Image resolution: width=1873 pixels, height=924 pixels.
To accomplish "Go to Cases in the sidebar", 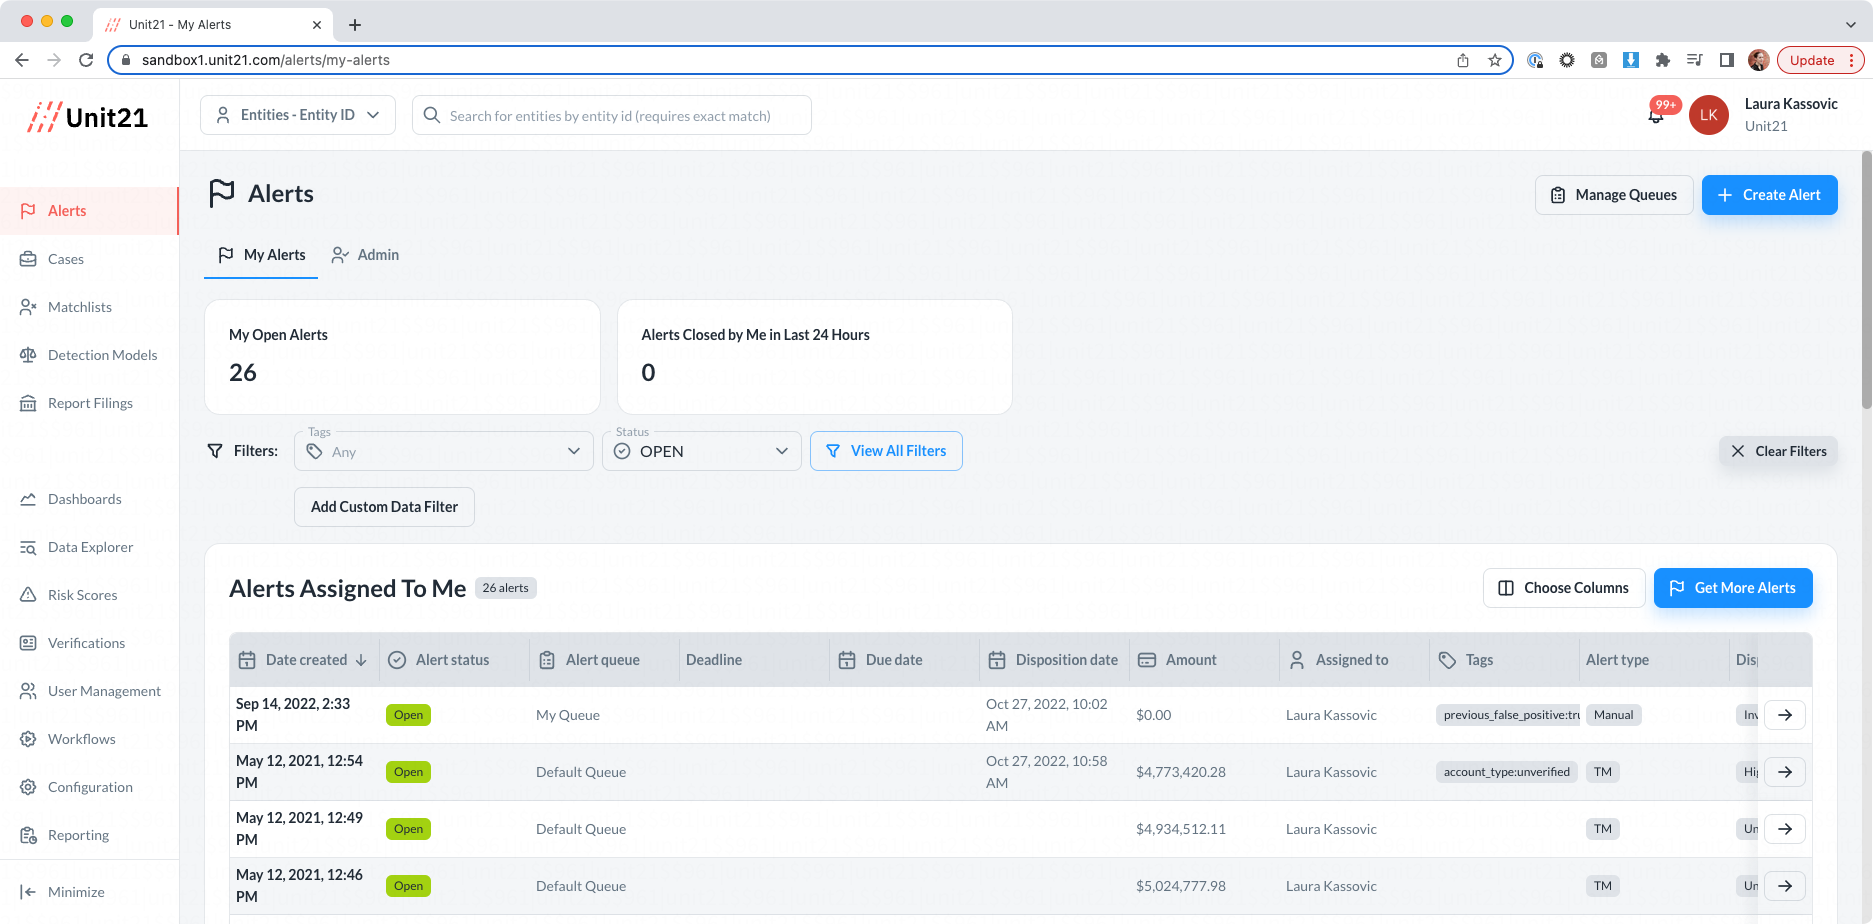I will [x=89, y=259].
